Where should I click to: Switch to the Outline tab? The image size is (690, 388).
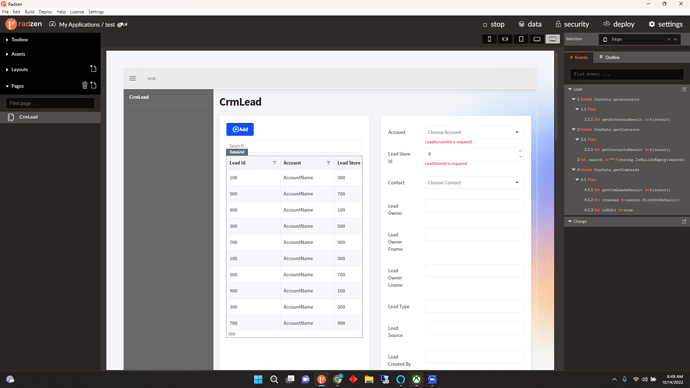609,57
